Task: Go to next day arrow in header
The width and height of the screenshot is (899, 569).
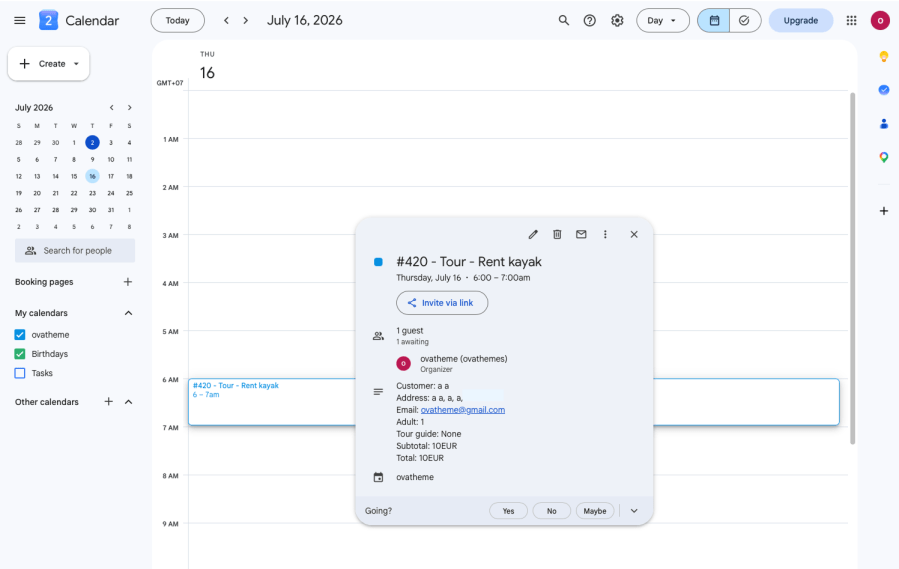Action: [x=245, y=21]
